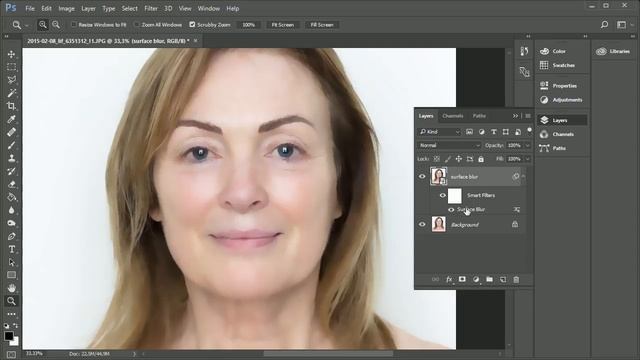Screen dimensions: 640x360
Task: Select the Horizontal Type tool
Action: (11, 249)
